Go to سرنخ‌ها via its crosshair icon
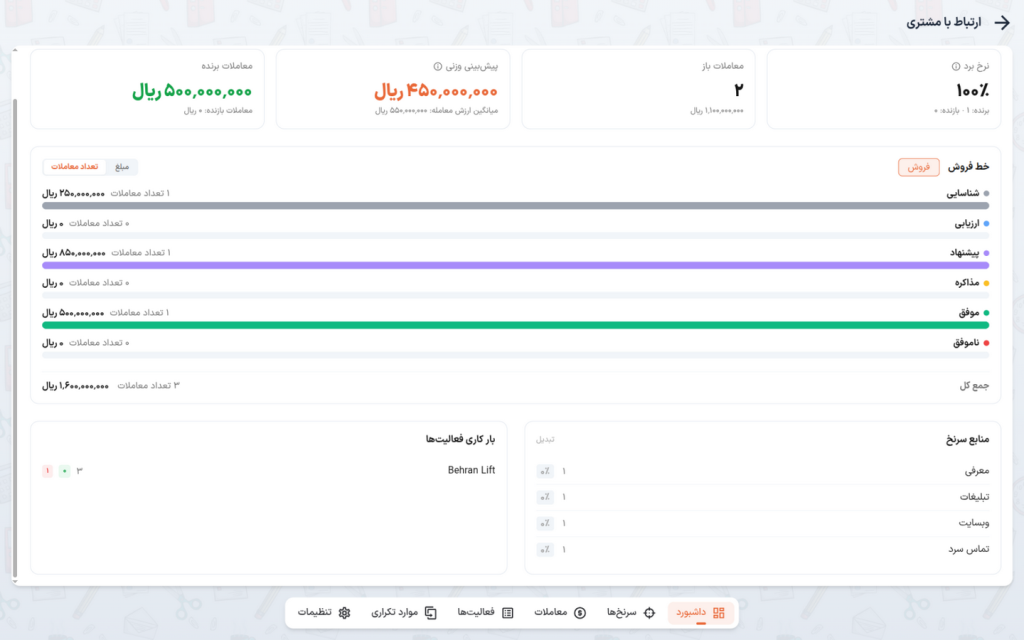Image resolution: width=1024 pixels, height=640 pixels. pos(649,613)
